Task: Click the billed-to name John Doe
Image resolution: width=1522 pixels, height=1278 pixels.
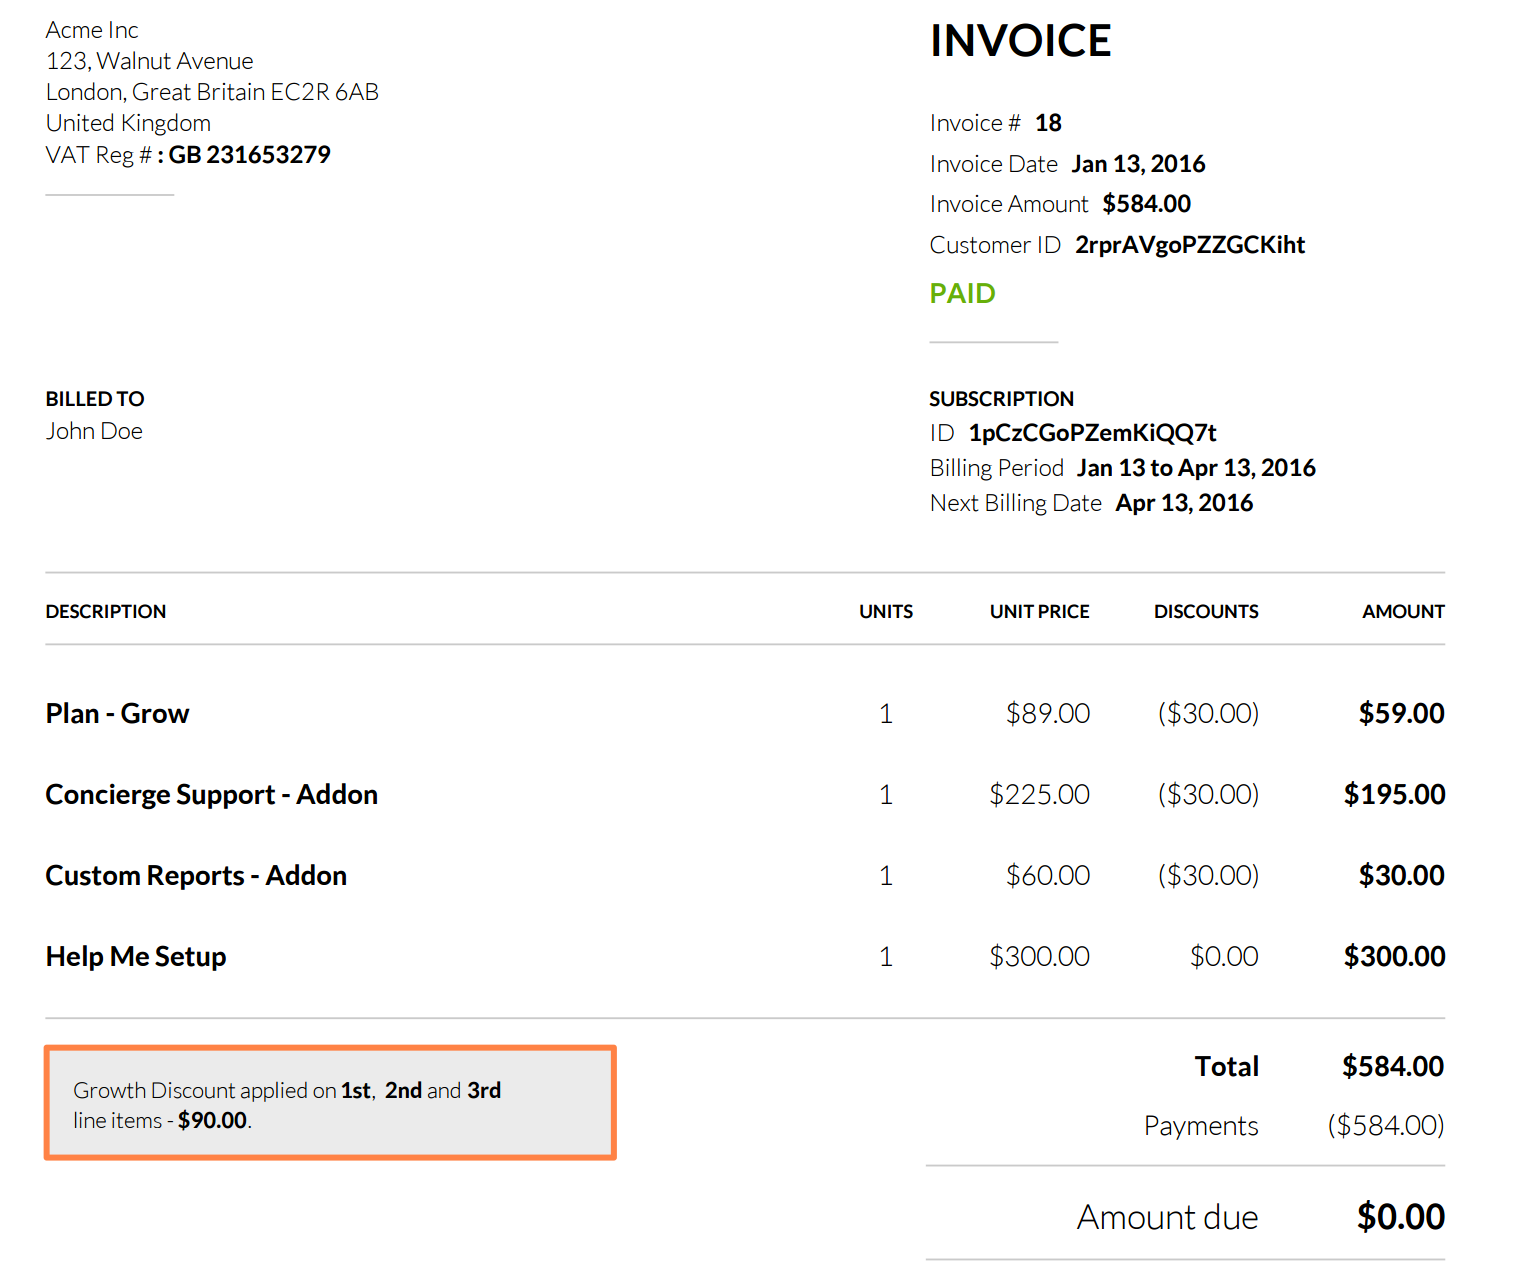Action: click(x=94, y=431)
